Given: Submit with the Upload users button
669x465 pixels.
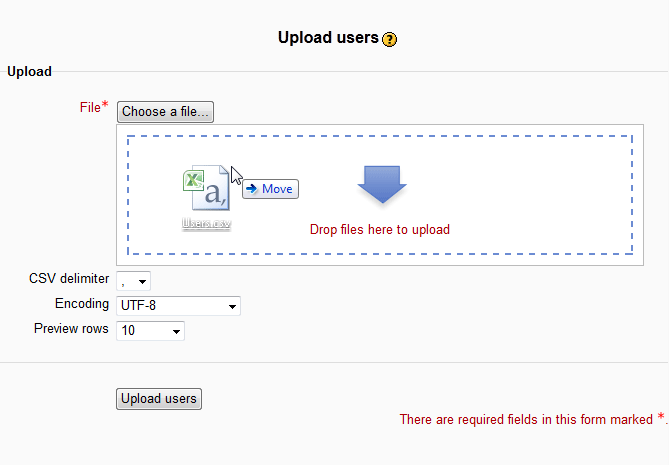Looking at the screenshot, I should coord(159,399).
